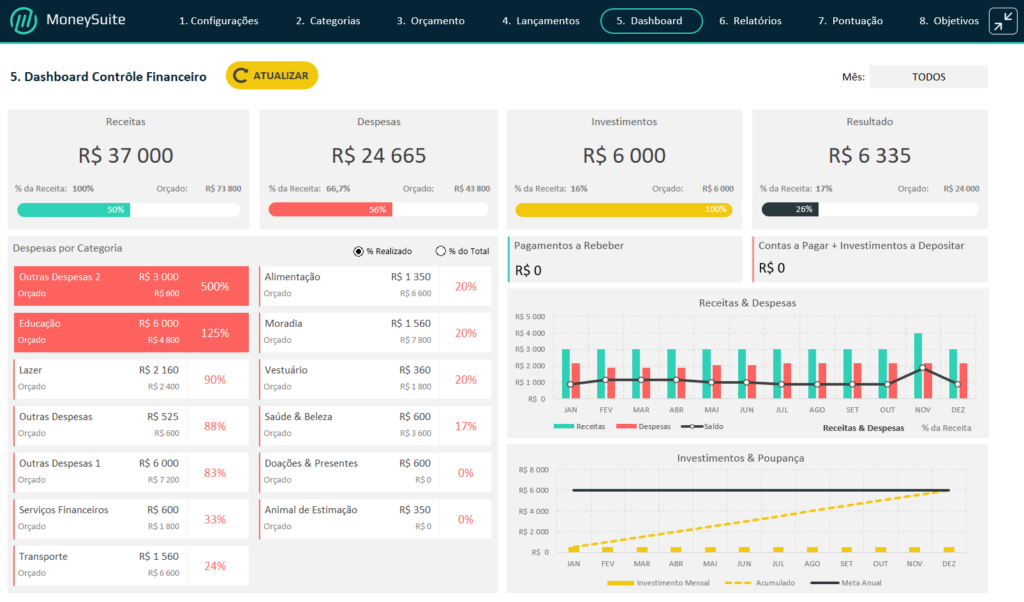Image resolution: width=1024 pixels, height=602 pixels.
Task: Open the 3. Orçamento tab
Action: (x=430, y=21)
